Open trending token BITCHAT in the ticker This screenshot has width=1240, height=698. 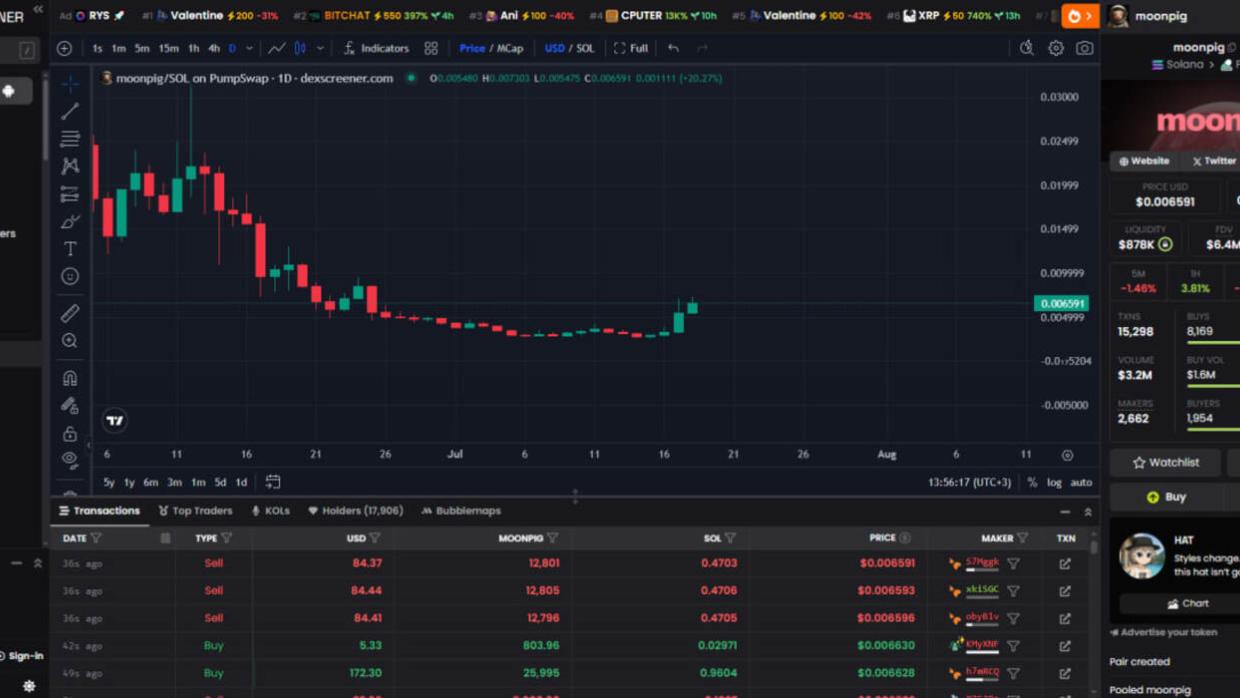click(346, 16)
